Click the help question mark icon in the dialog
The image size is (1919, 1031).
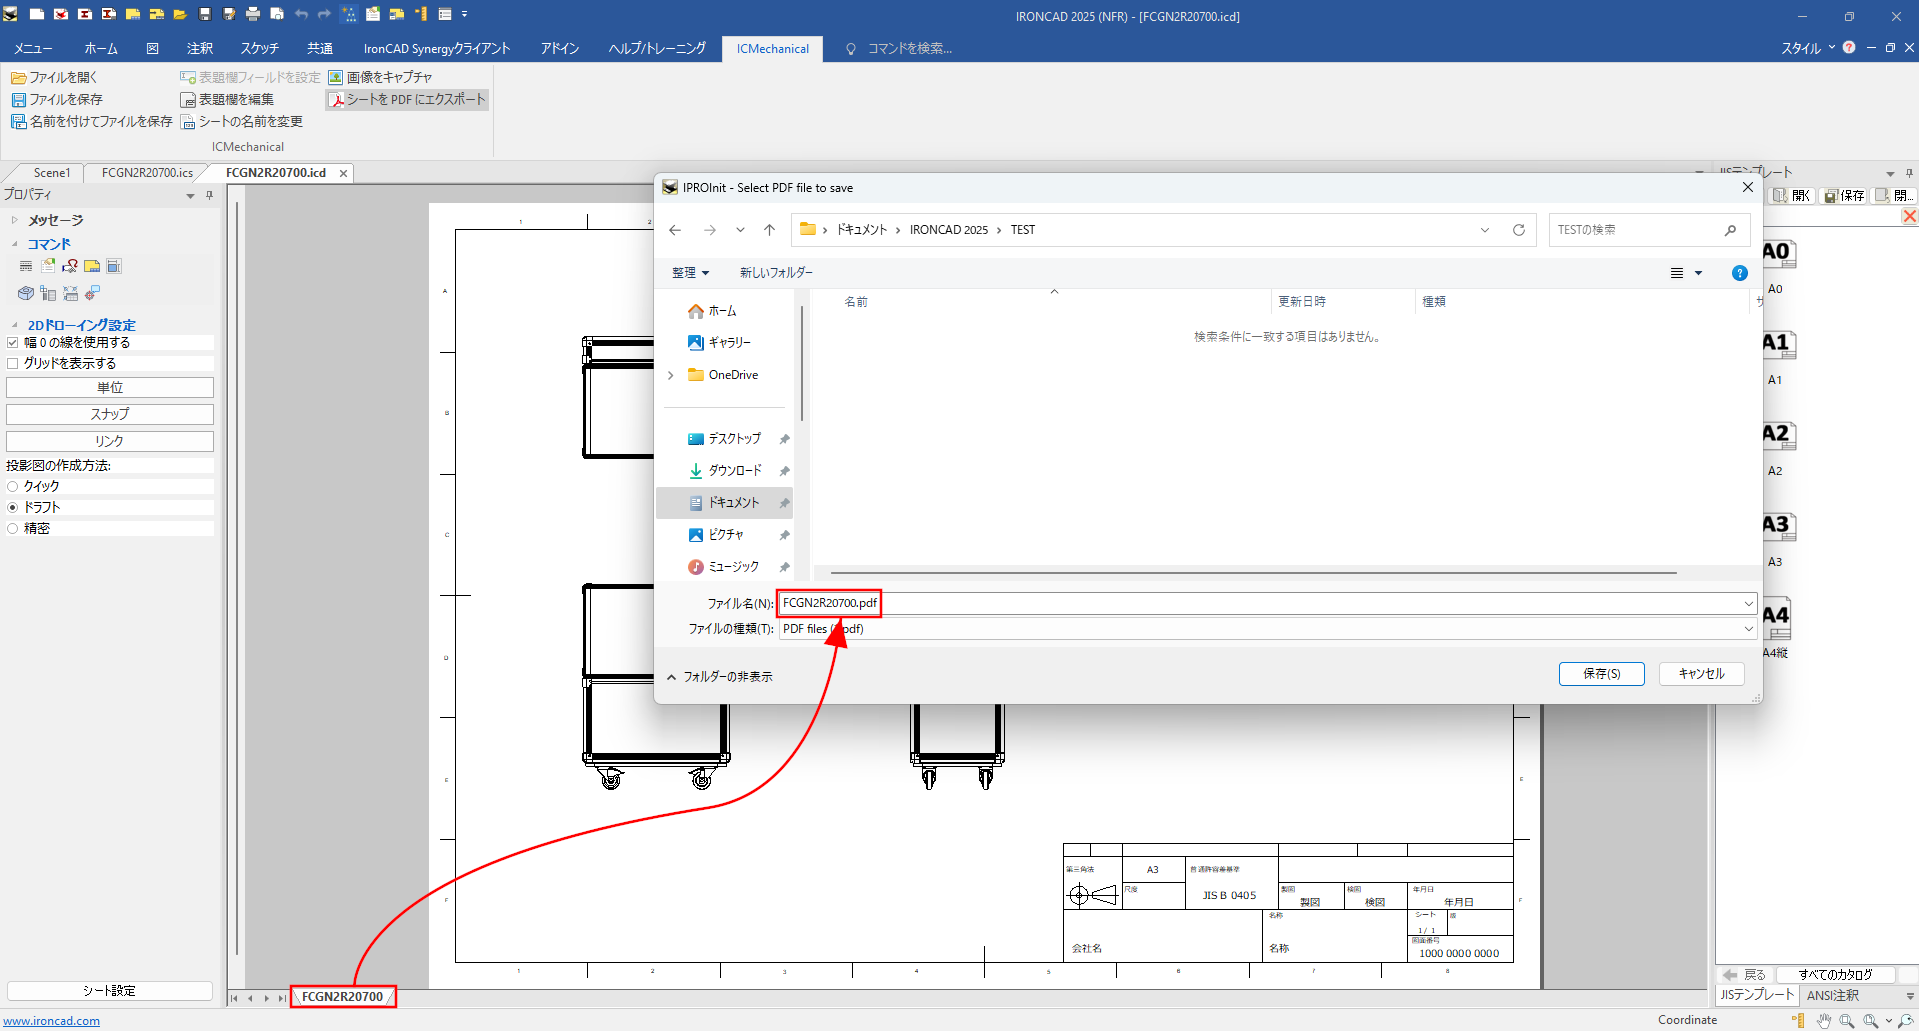(x=1739, y=273)
